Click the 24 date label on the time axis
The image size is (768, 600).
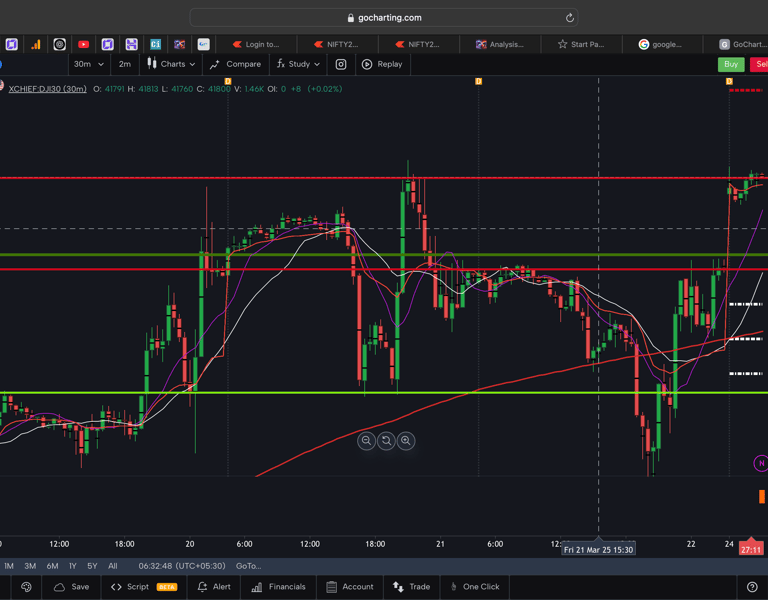tap(729, 544)
